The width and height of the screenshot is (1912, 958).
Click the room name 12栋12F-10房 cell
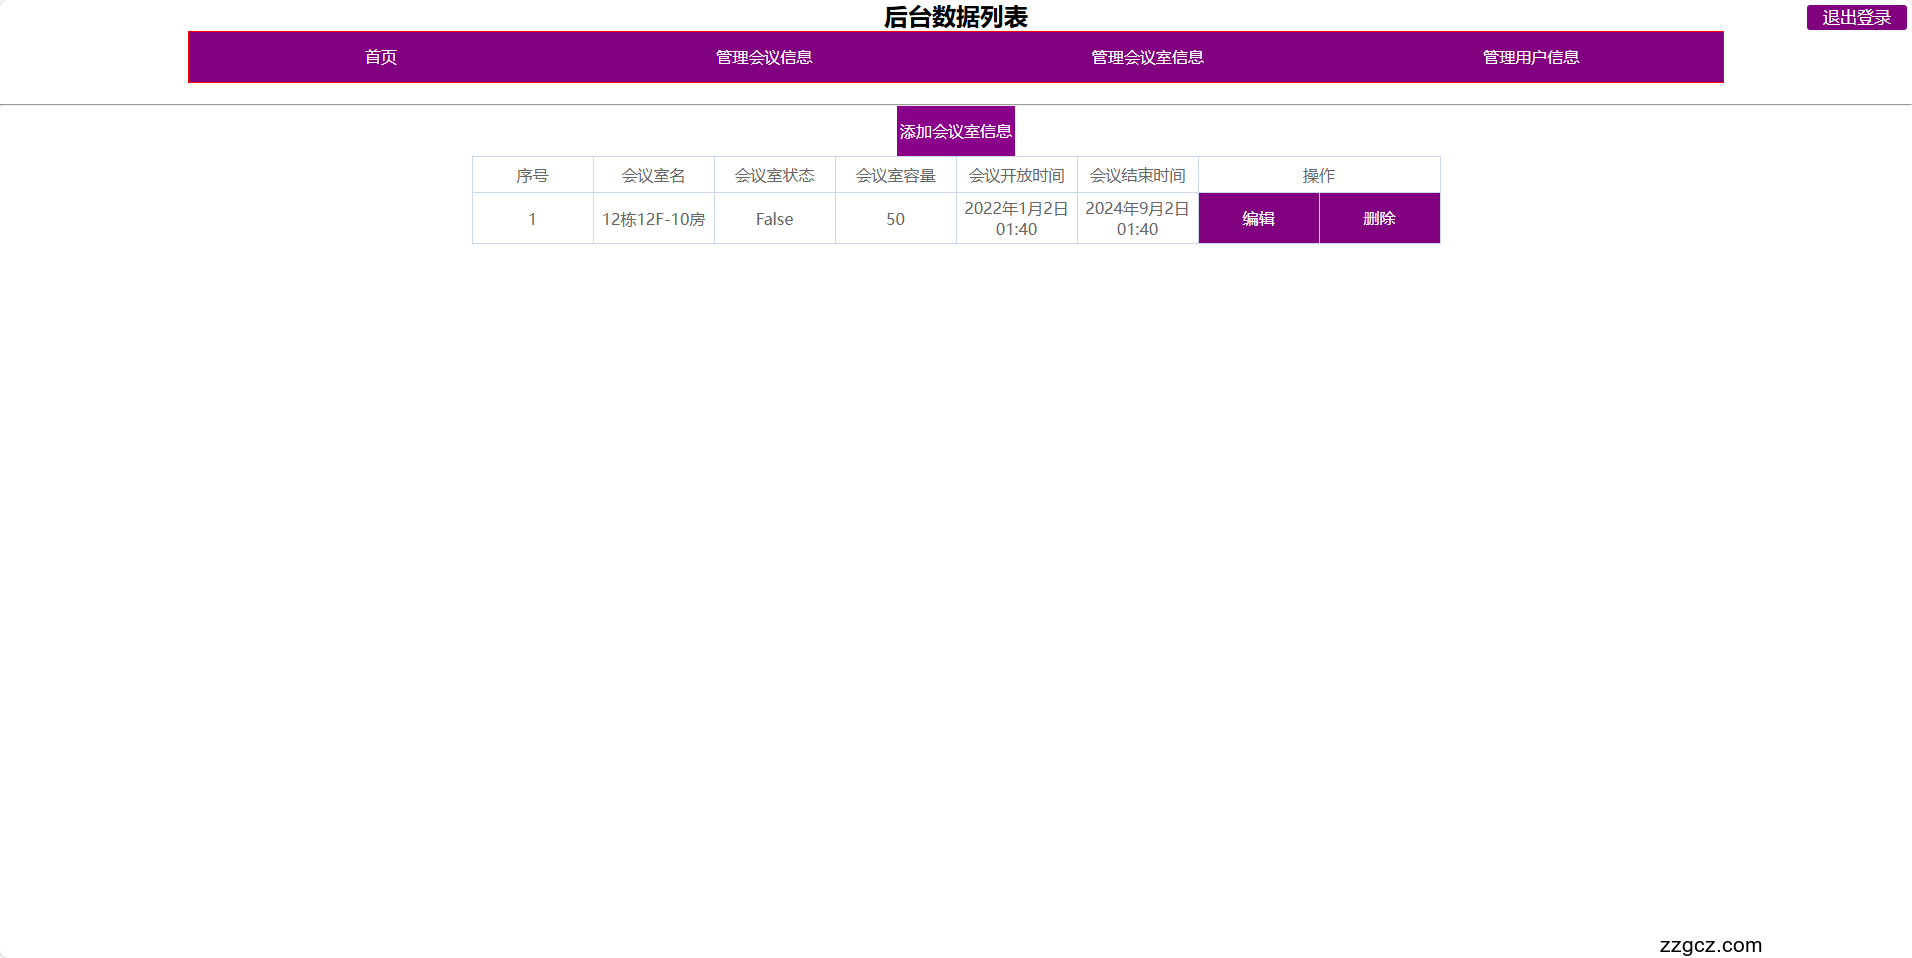coord(653,218)
